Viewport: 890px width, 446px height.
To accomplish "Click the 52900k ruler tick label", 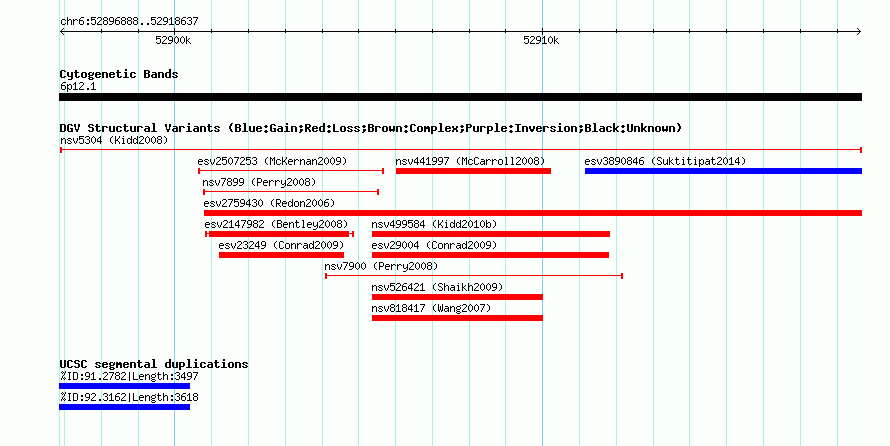I will pyautogui.click(x=173, y=40).
